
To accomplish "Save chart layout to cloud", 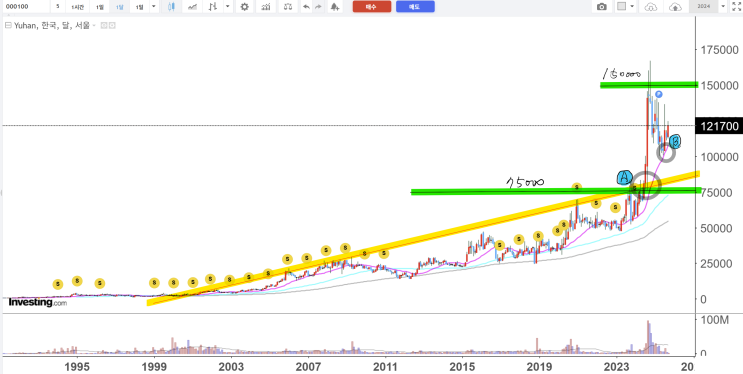I will [x=674, y=7].
